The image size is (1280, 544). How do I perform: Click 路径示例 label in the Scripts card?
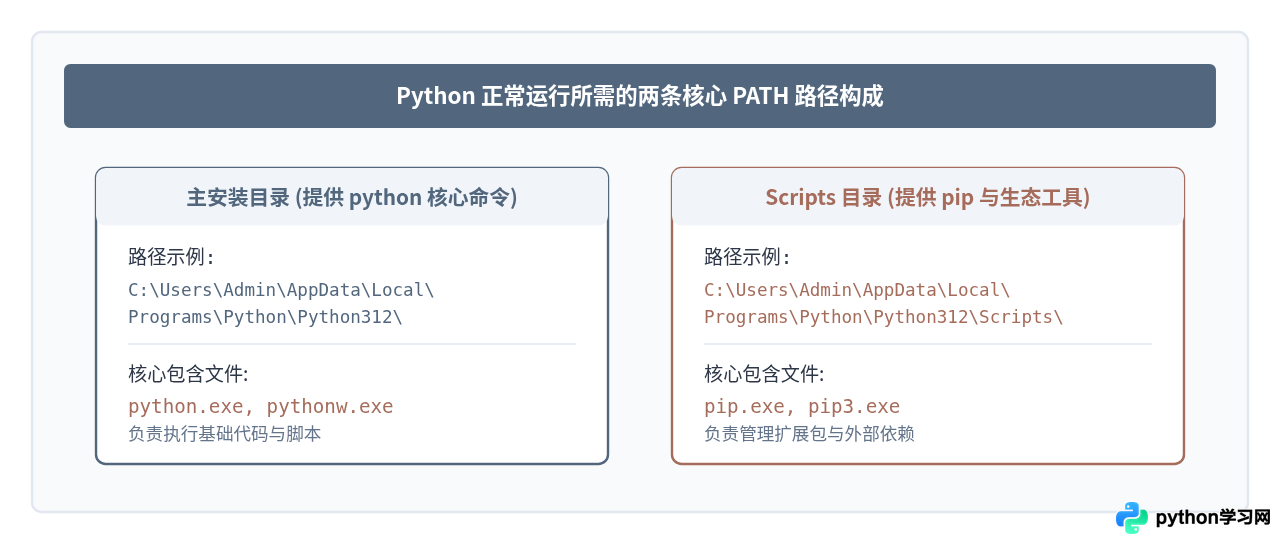747,257
